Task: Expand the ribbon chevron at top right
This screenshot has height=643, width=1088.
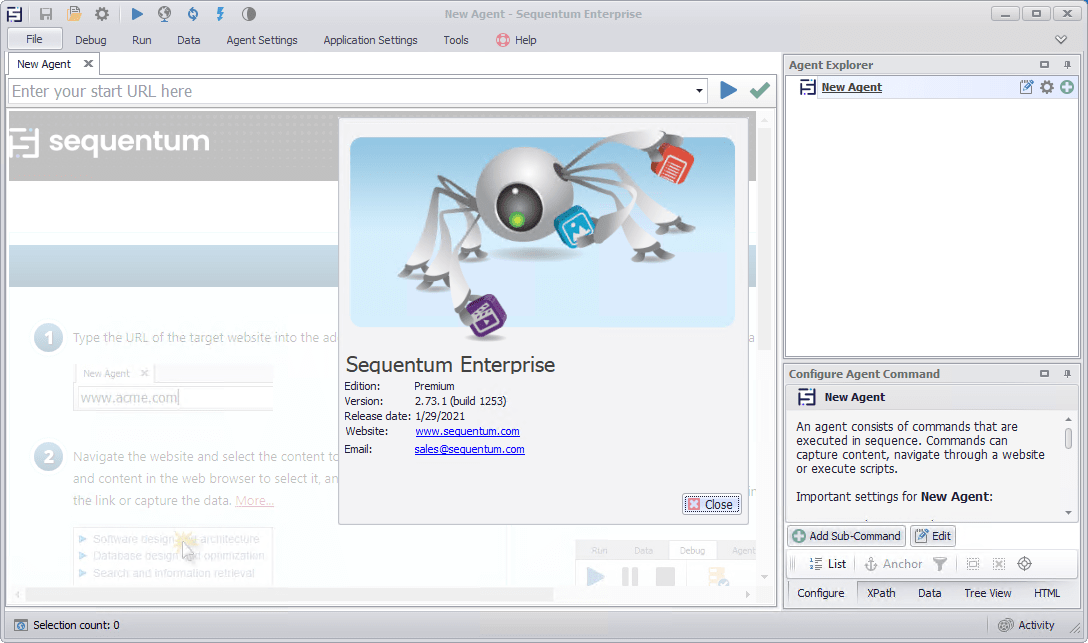Action: pos(1061,40)
